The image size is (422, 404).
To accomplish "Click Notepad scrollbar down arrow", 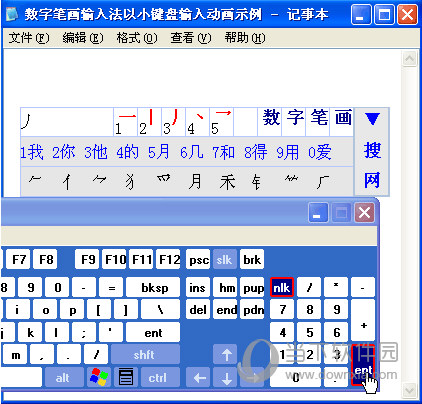I will pos(410,390).
